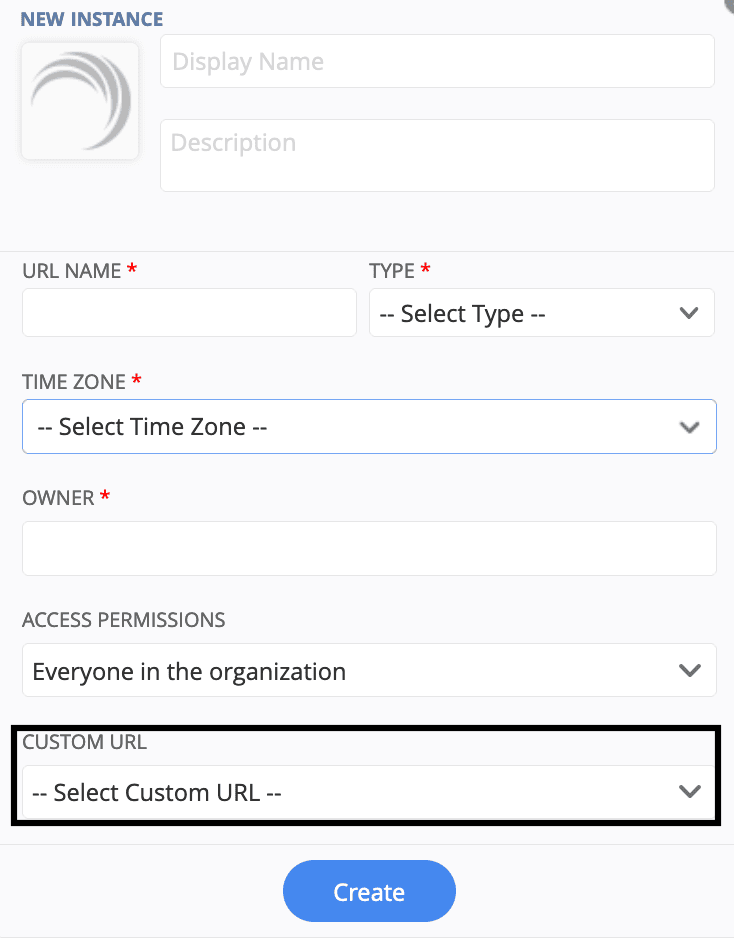Focus the Display Name field
Image resolution: width=734 pixels, height=938 pixels.
(437, 62)
